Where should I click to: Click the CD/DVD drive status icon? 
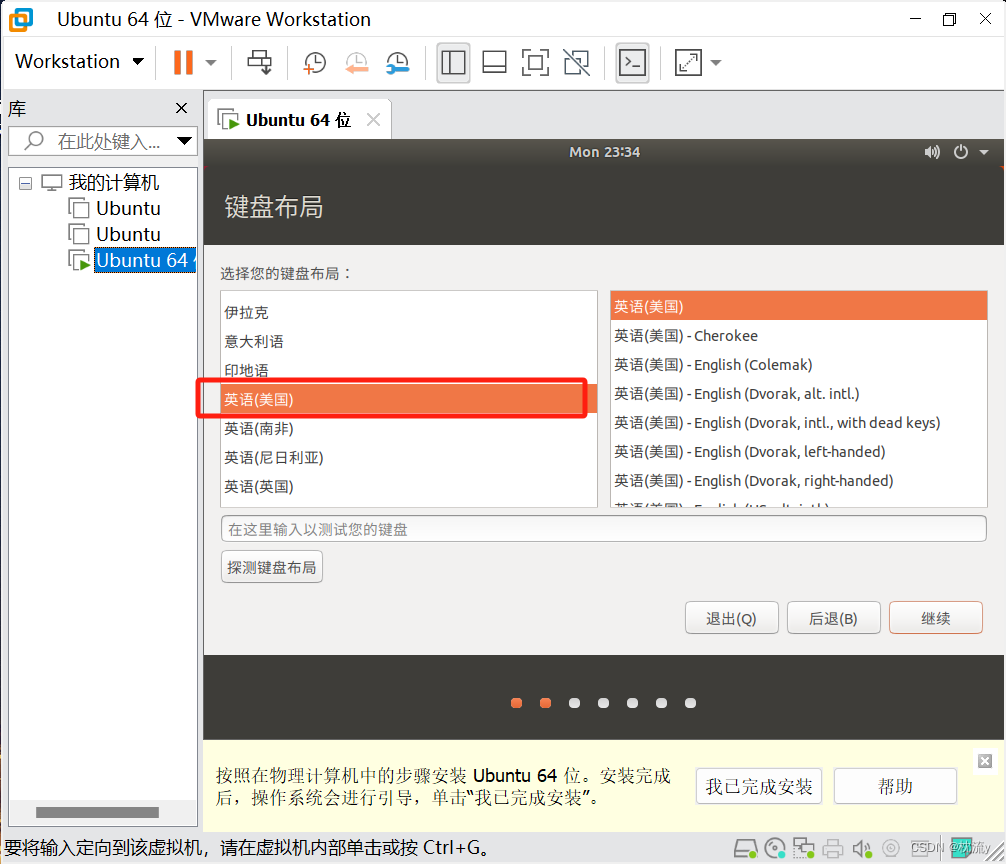pos(775,848)
